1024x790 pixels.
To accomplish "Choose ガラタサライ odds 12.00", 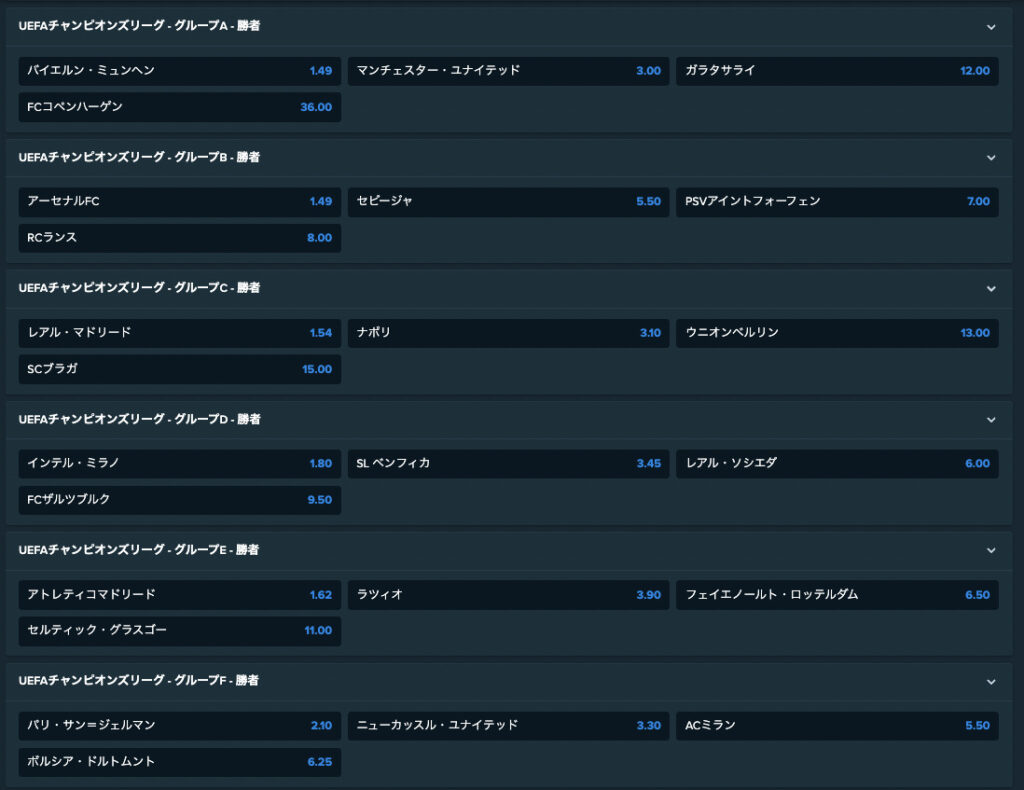I will click(x=837, y=71).
